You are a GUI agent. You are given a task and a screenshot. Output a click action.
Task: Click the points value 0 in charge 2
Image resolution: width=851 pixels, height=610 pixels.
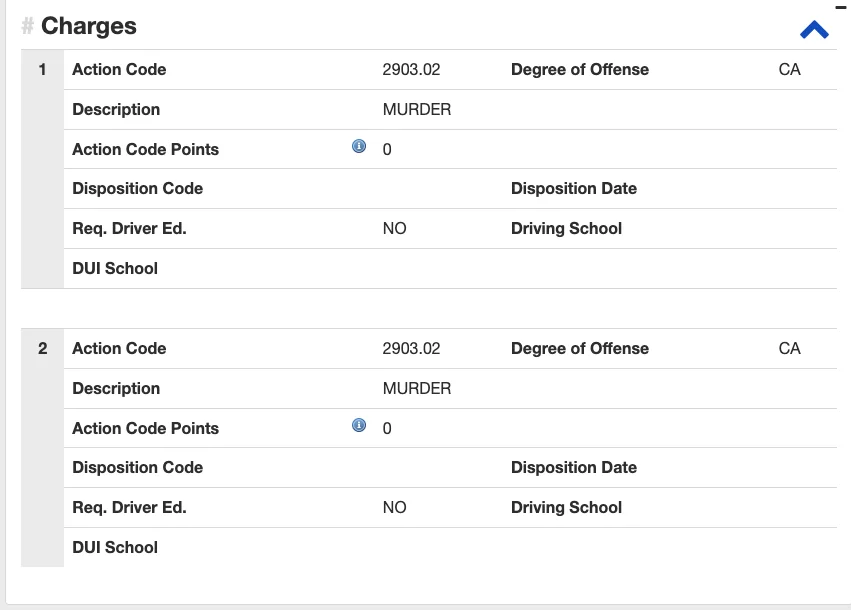click(387, 429)
